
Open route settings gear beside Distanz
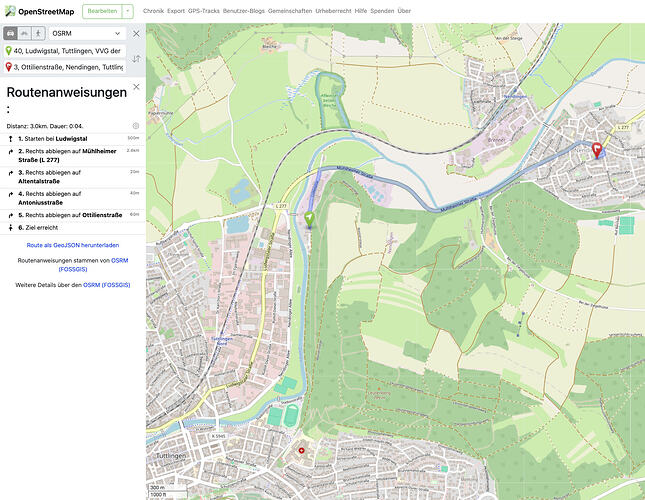pyautogui.click(x=136, y=126)
